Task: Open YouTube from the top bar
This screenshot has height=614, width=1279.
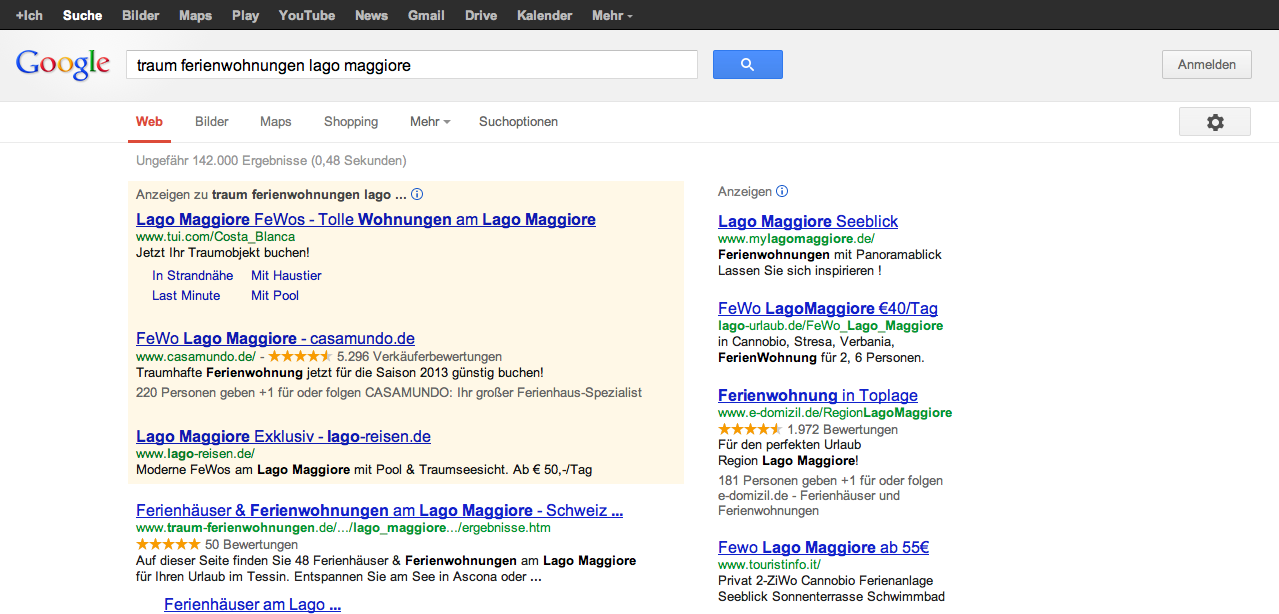Action: [x=307, y=15]
